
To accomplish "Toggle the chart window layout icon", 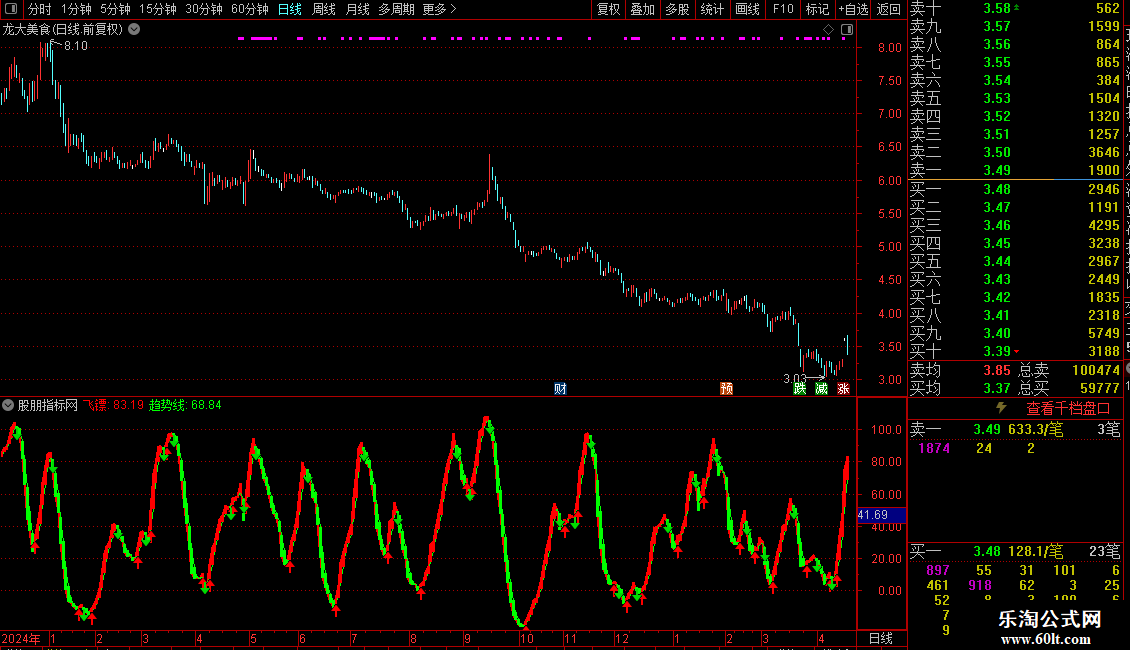I will pos(847,30).
